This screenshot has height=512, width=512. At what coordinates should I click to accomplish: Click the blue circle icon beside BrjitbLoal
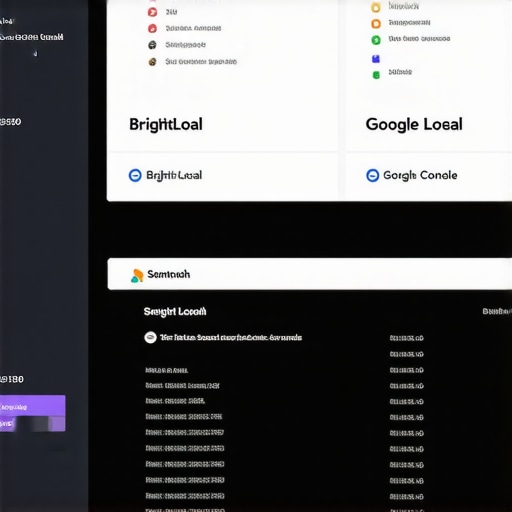(x=135, y=175)
